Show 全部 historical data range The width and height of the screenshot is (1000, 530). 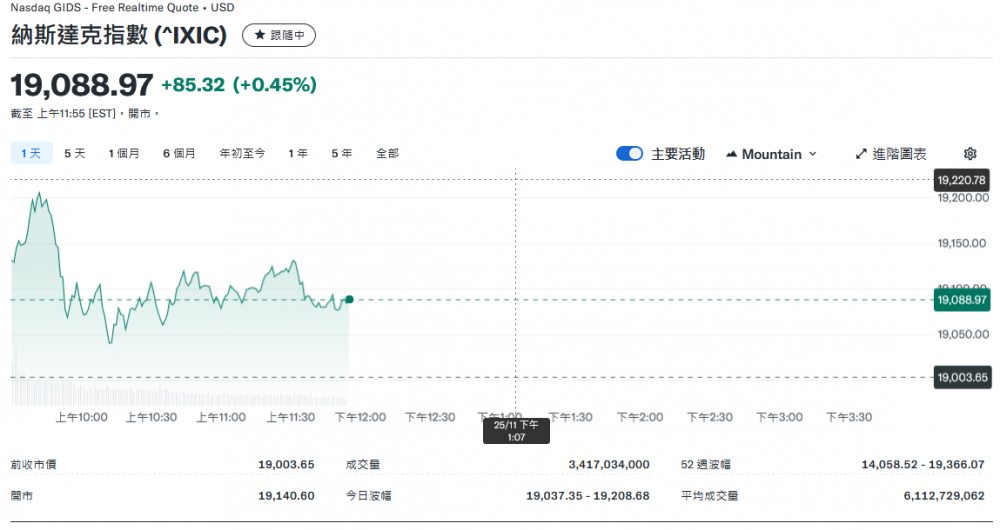[x=387, y=153]
